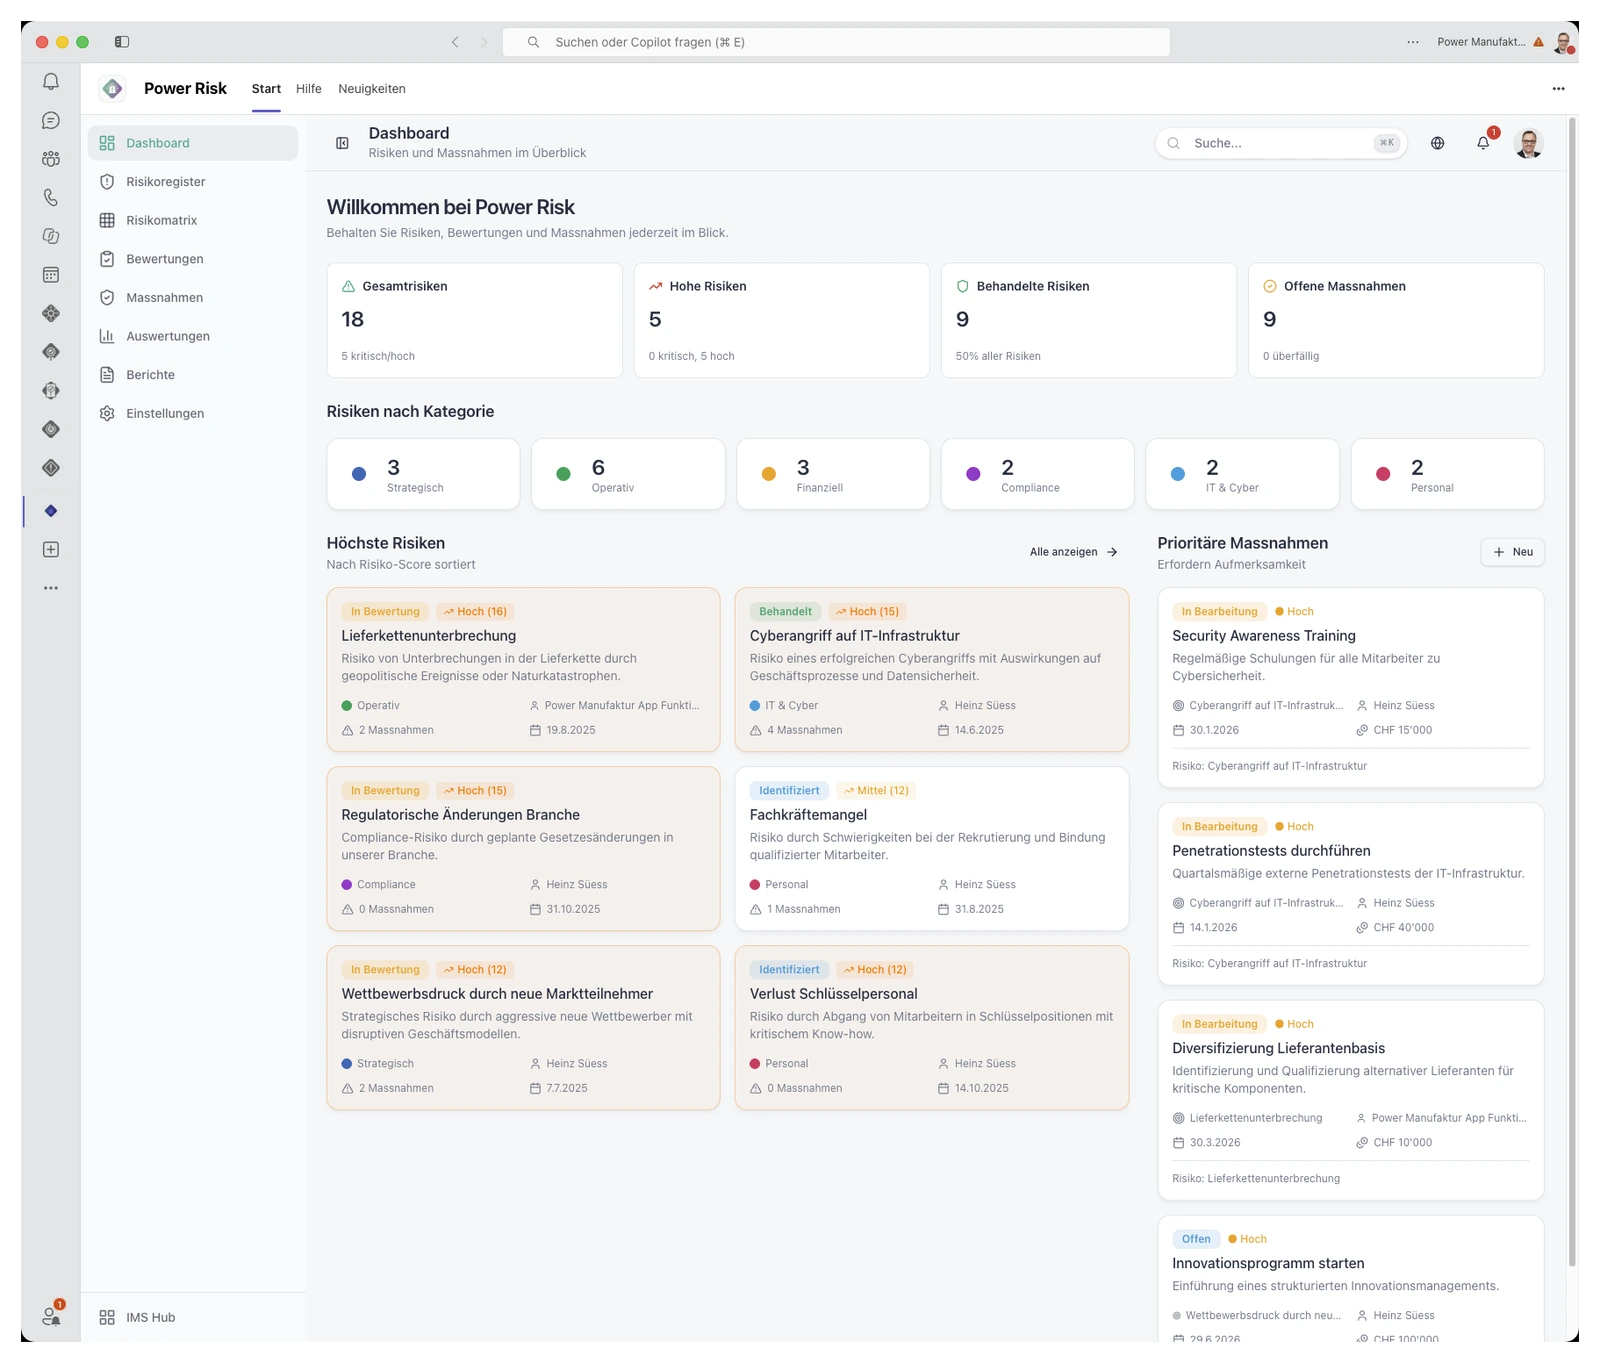Open Cyberangriff auf IT-Infrastruktur risk card
This screenshot has height=1363, width=1600.
point(932,669)
